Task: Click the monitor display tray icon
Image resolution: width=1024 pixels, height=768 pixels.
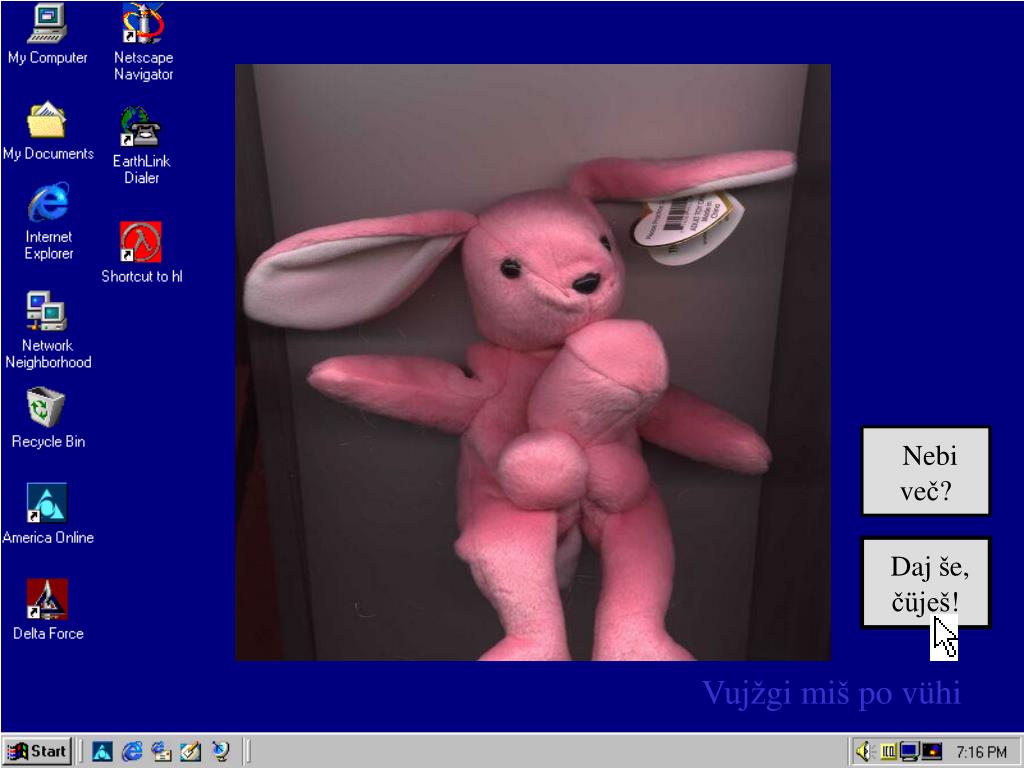Action: click(x=909, y=752)
